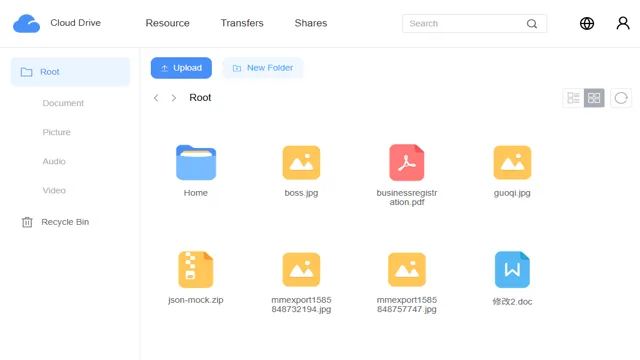Open the Resource menu
Viewport: 640px width, 360px height.
pyautogui.click(x=167, y=23)
